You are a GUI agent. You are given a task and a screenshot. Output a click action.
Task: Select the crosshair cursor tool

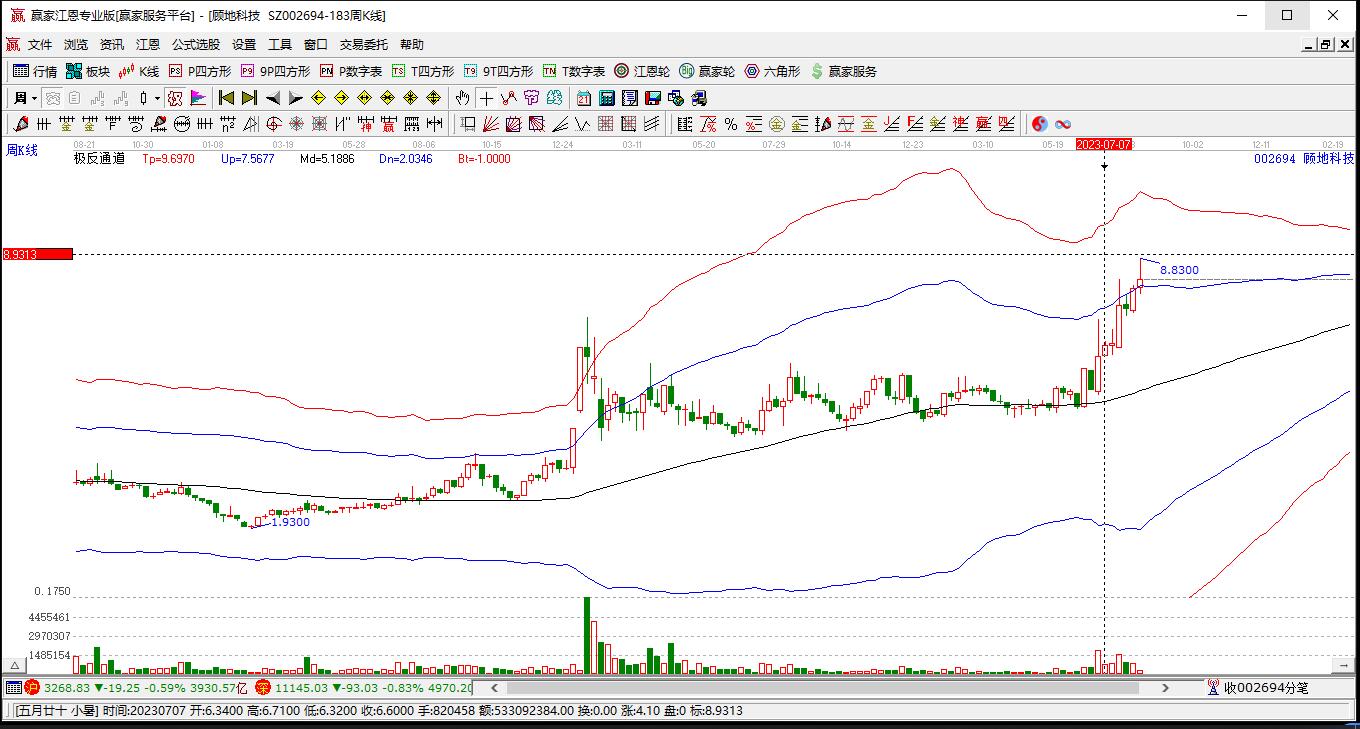coord(486,98)
